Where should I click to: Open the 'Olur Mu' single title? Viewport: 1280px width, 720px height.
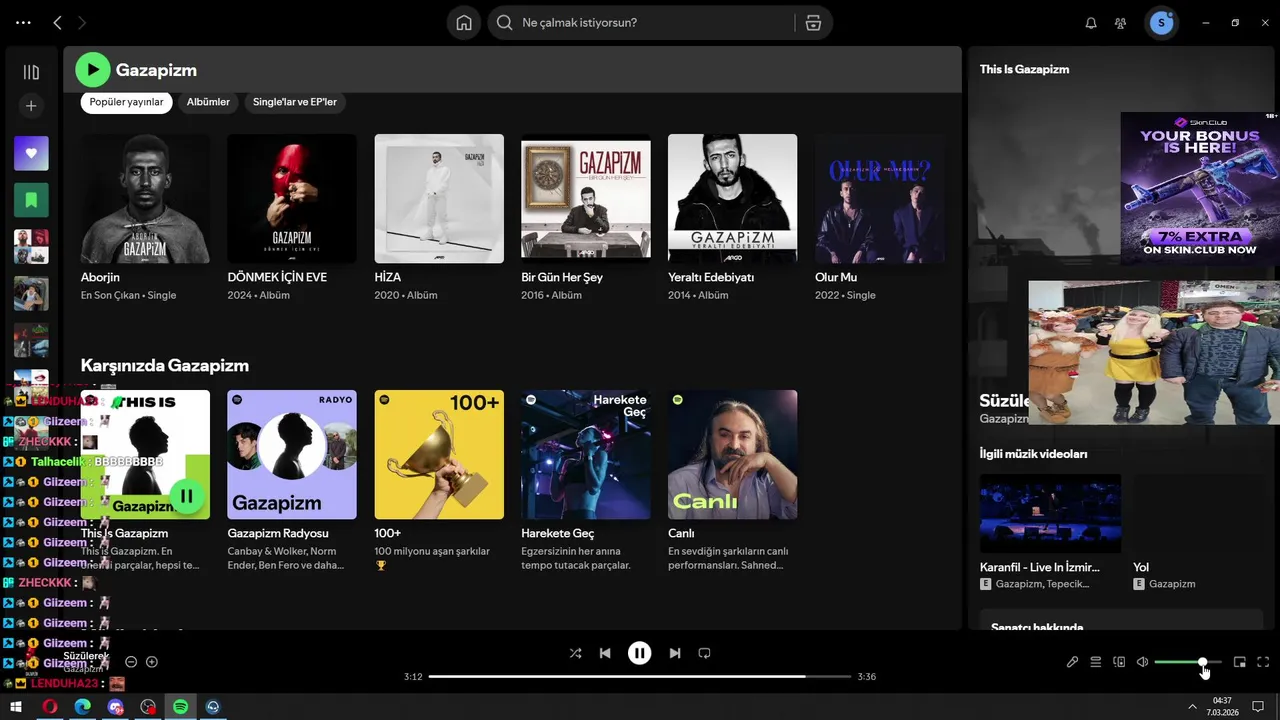(836, 277)
